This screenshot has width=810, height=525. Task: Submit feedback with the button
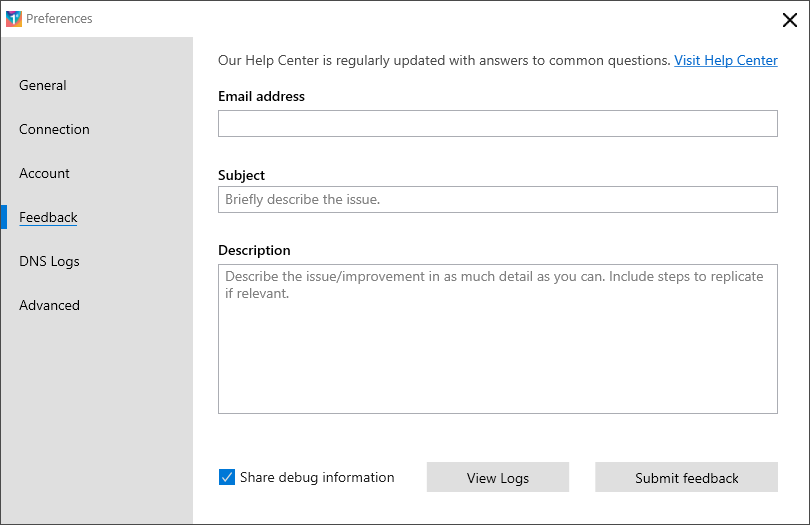tap(686, 477)
